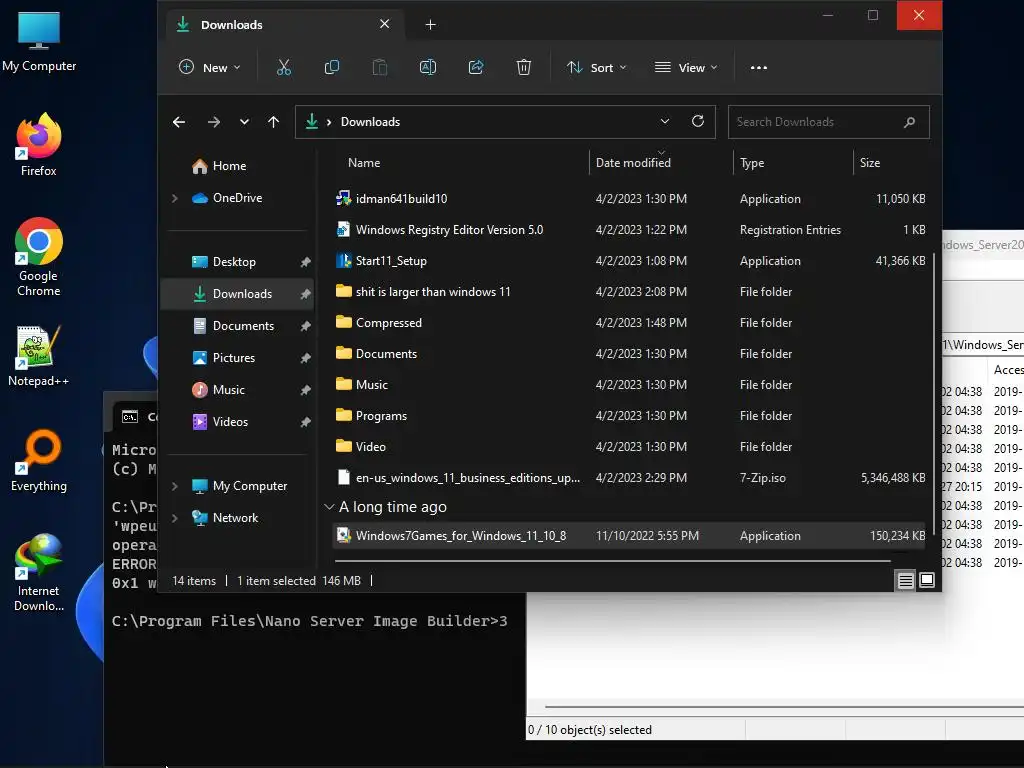Select Start11_Setup application file

coord(630,261)
